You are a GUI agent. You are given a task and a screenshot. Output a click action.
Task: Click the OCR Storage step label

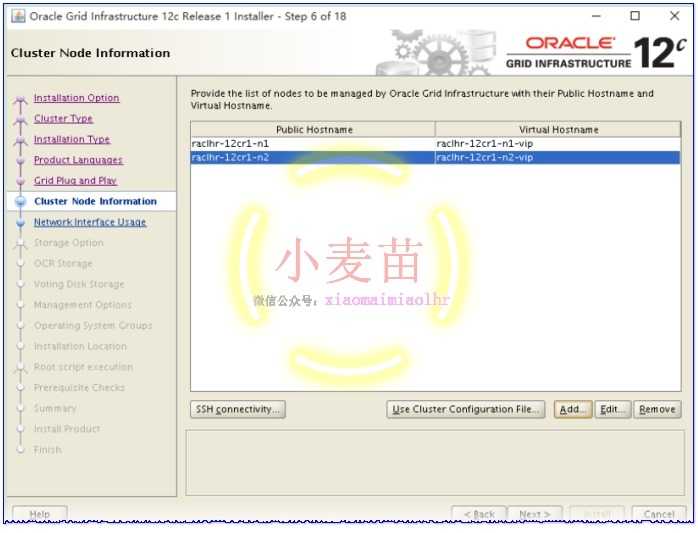pyautogui.click(x=63, y=263)
